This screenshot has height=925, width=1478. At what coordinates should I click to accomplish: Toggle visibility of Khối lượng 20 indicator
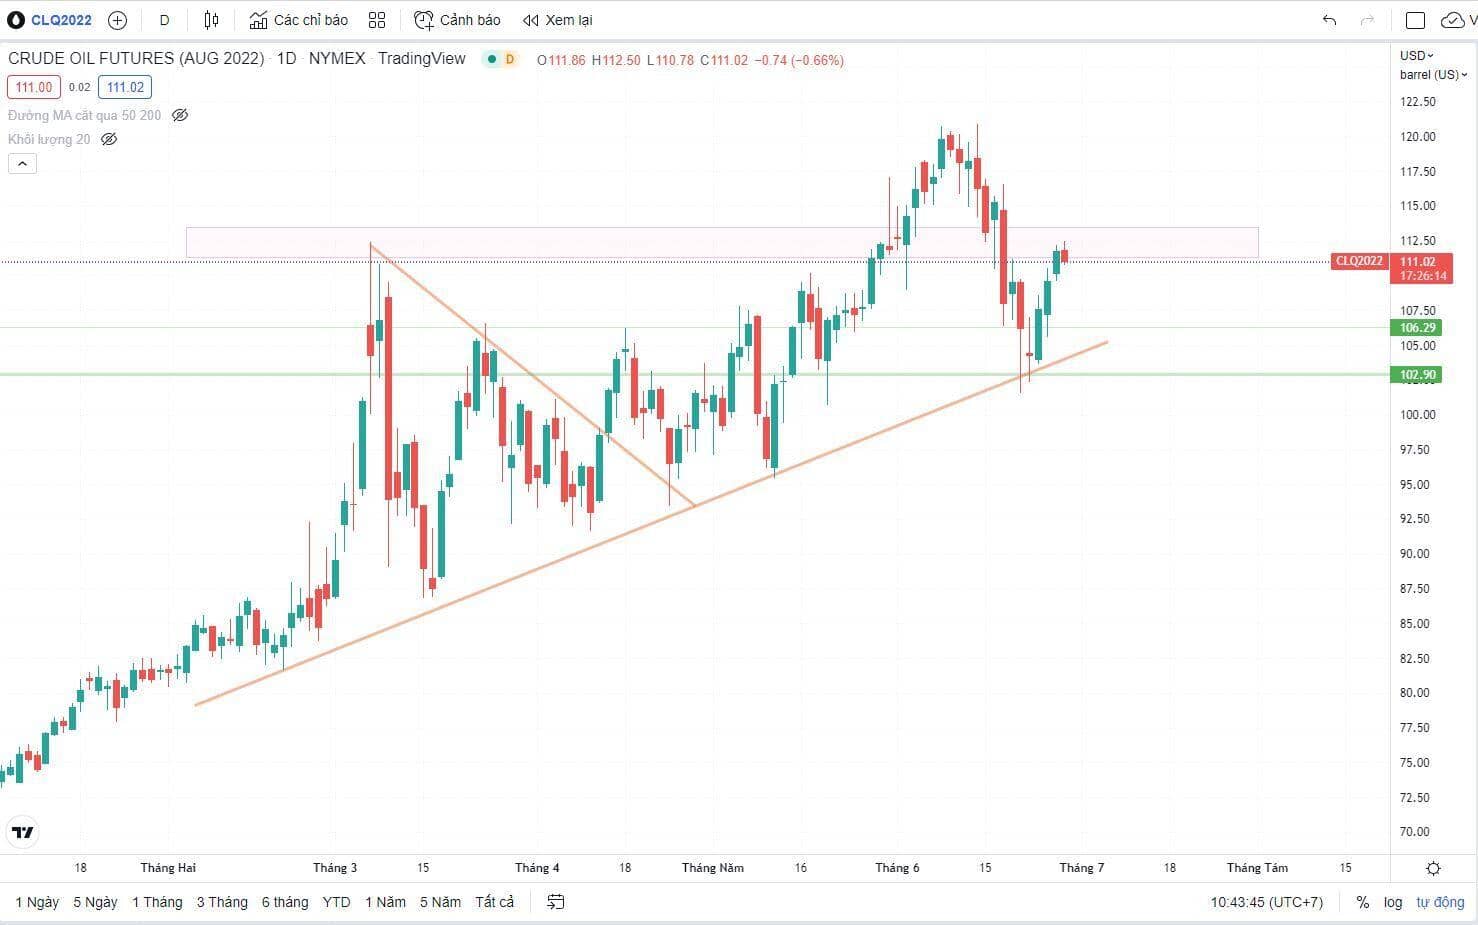pos(109,139)
